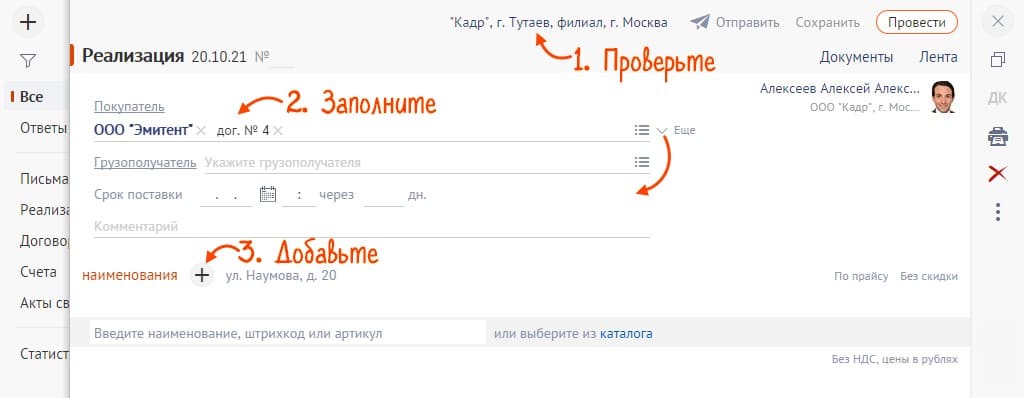Toggle the Без скидки option
This screenshot has height=398, width=1024.
[929, 276]
